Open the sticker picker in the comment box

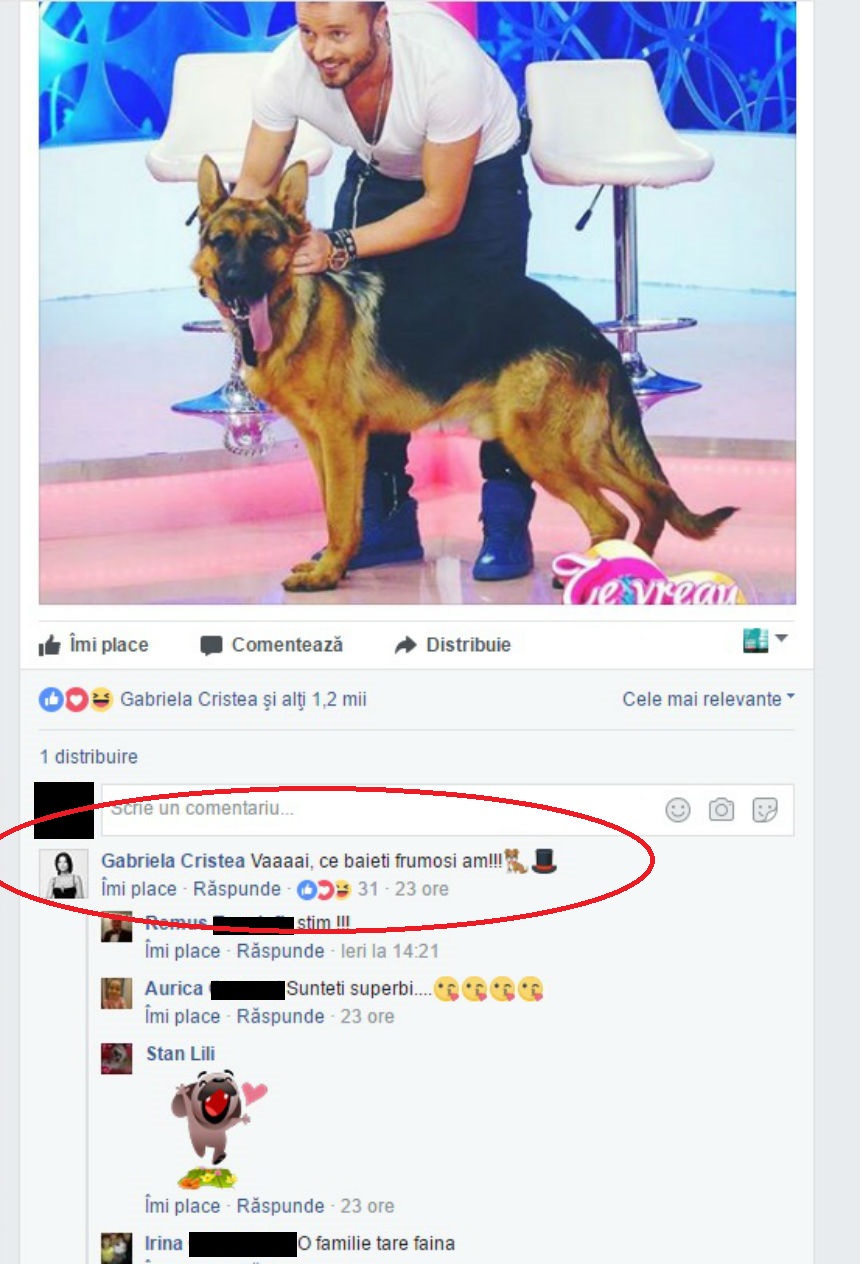point(765,810)
